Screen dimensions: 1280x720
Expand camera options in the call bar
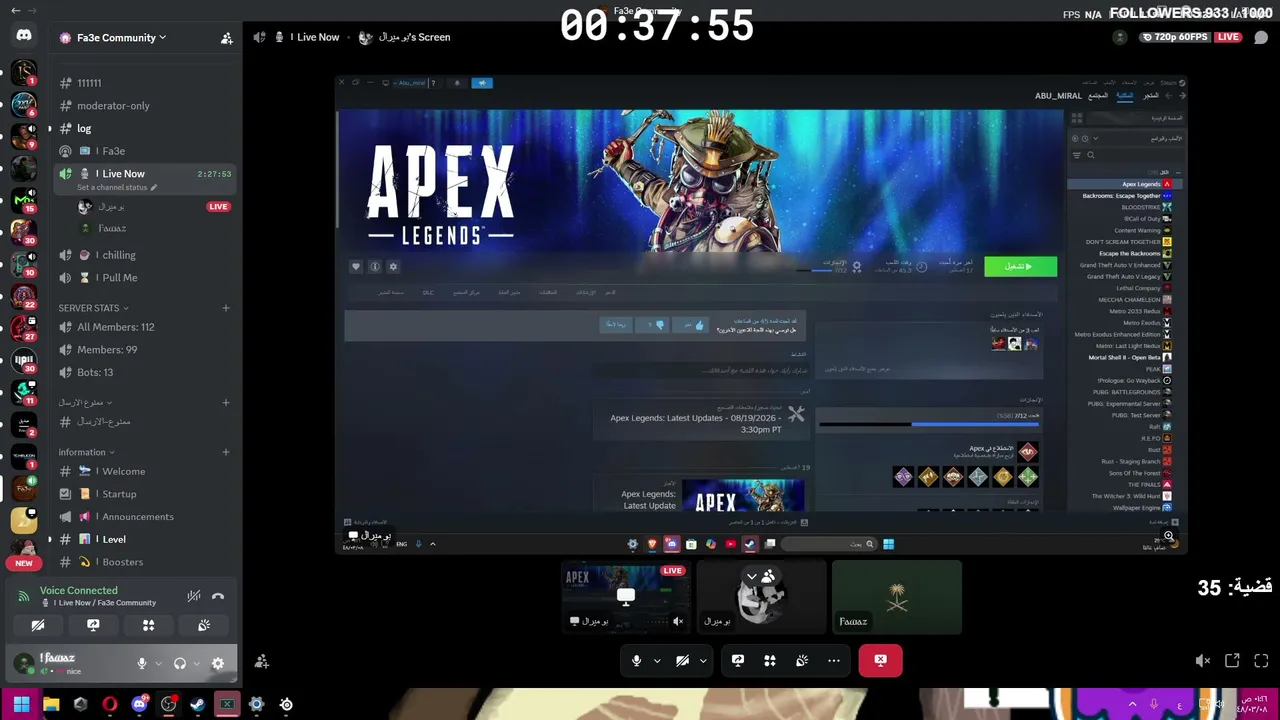coord(703,660)
